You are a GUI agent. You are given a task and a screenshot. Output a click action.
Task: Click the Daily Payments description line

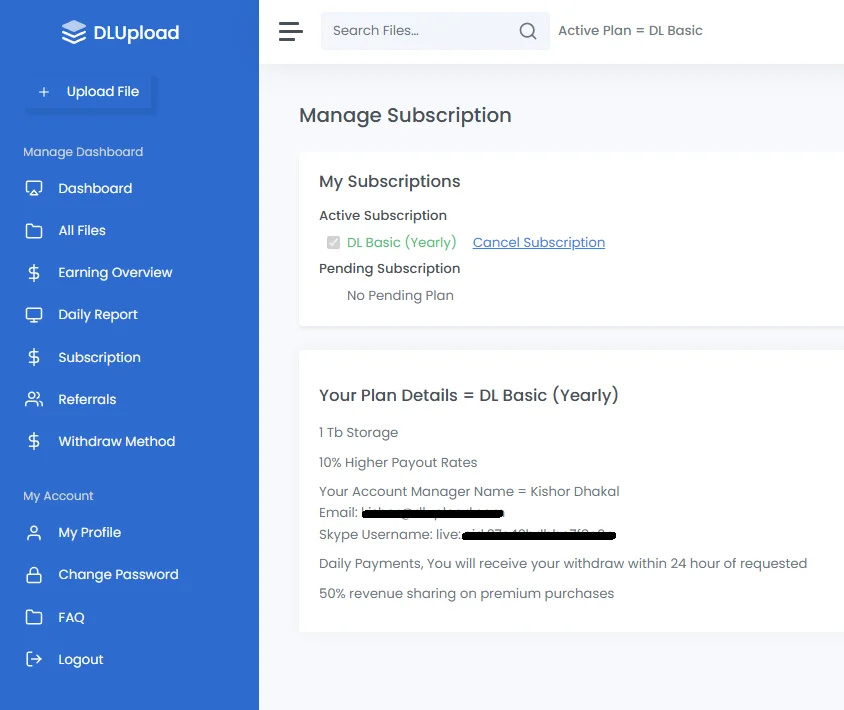pyautogui.click(x=563, y=564)
